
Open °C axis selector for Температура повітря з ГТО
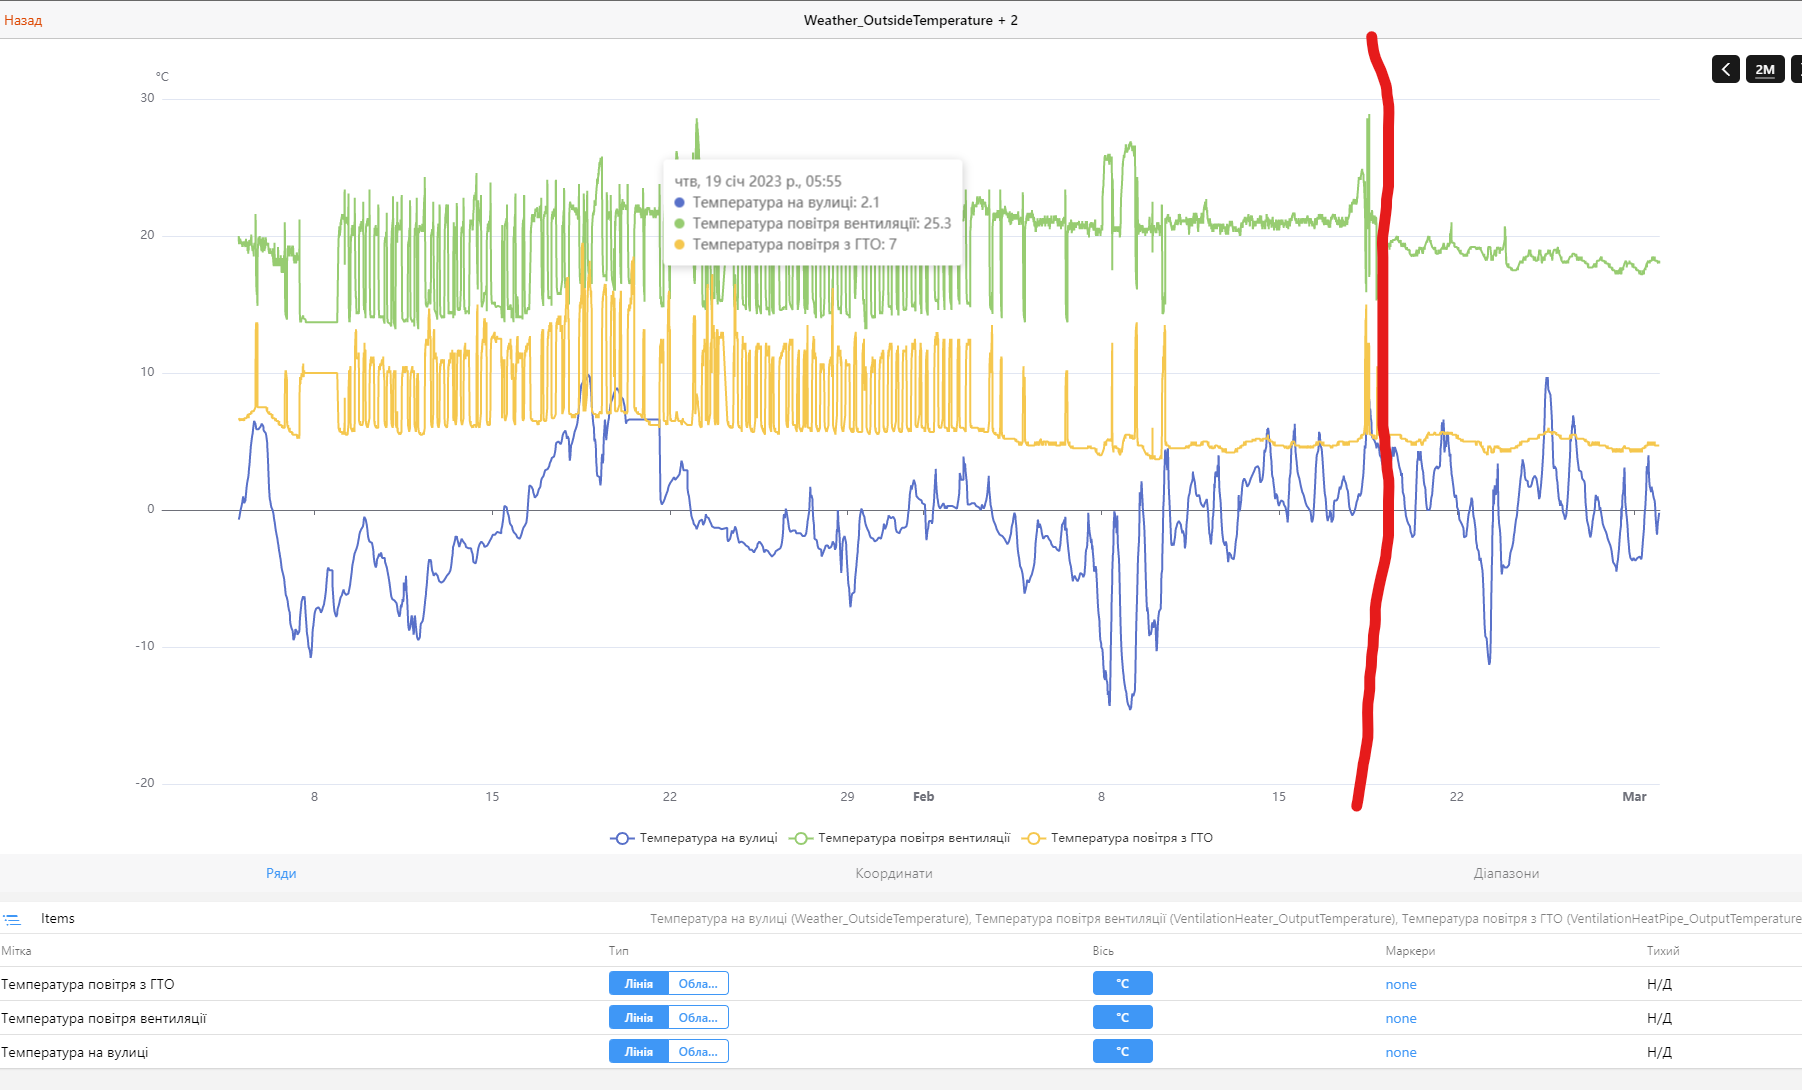click(x=1122, y=984)
